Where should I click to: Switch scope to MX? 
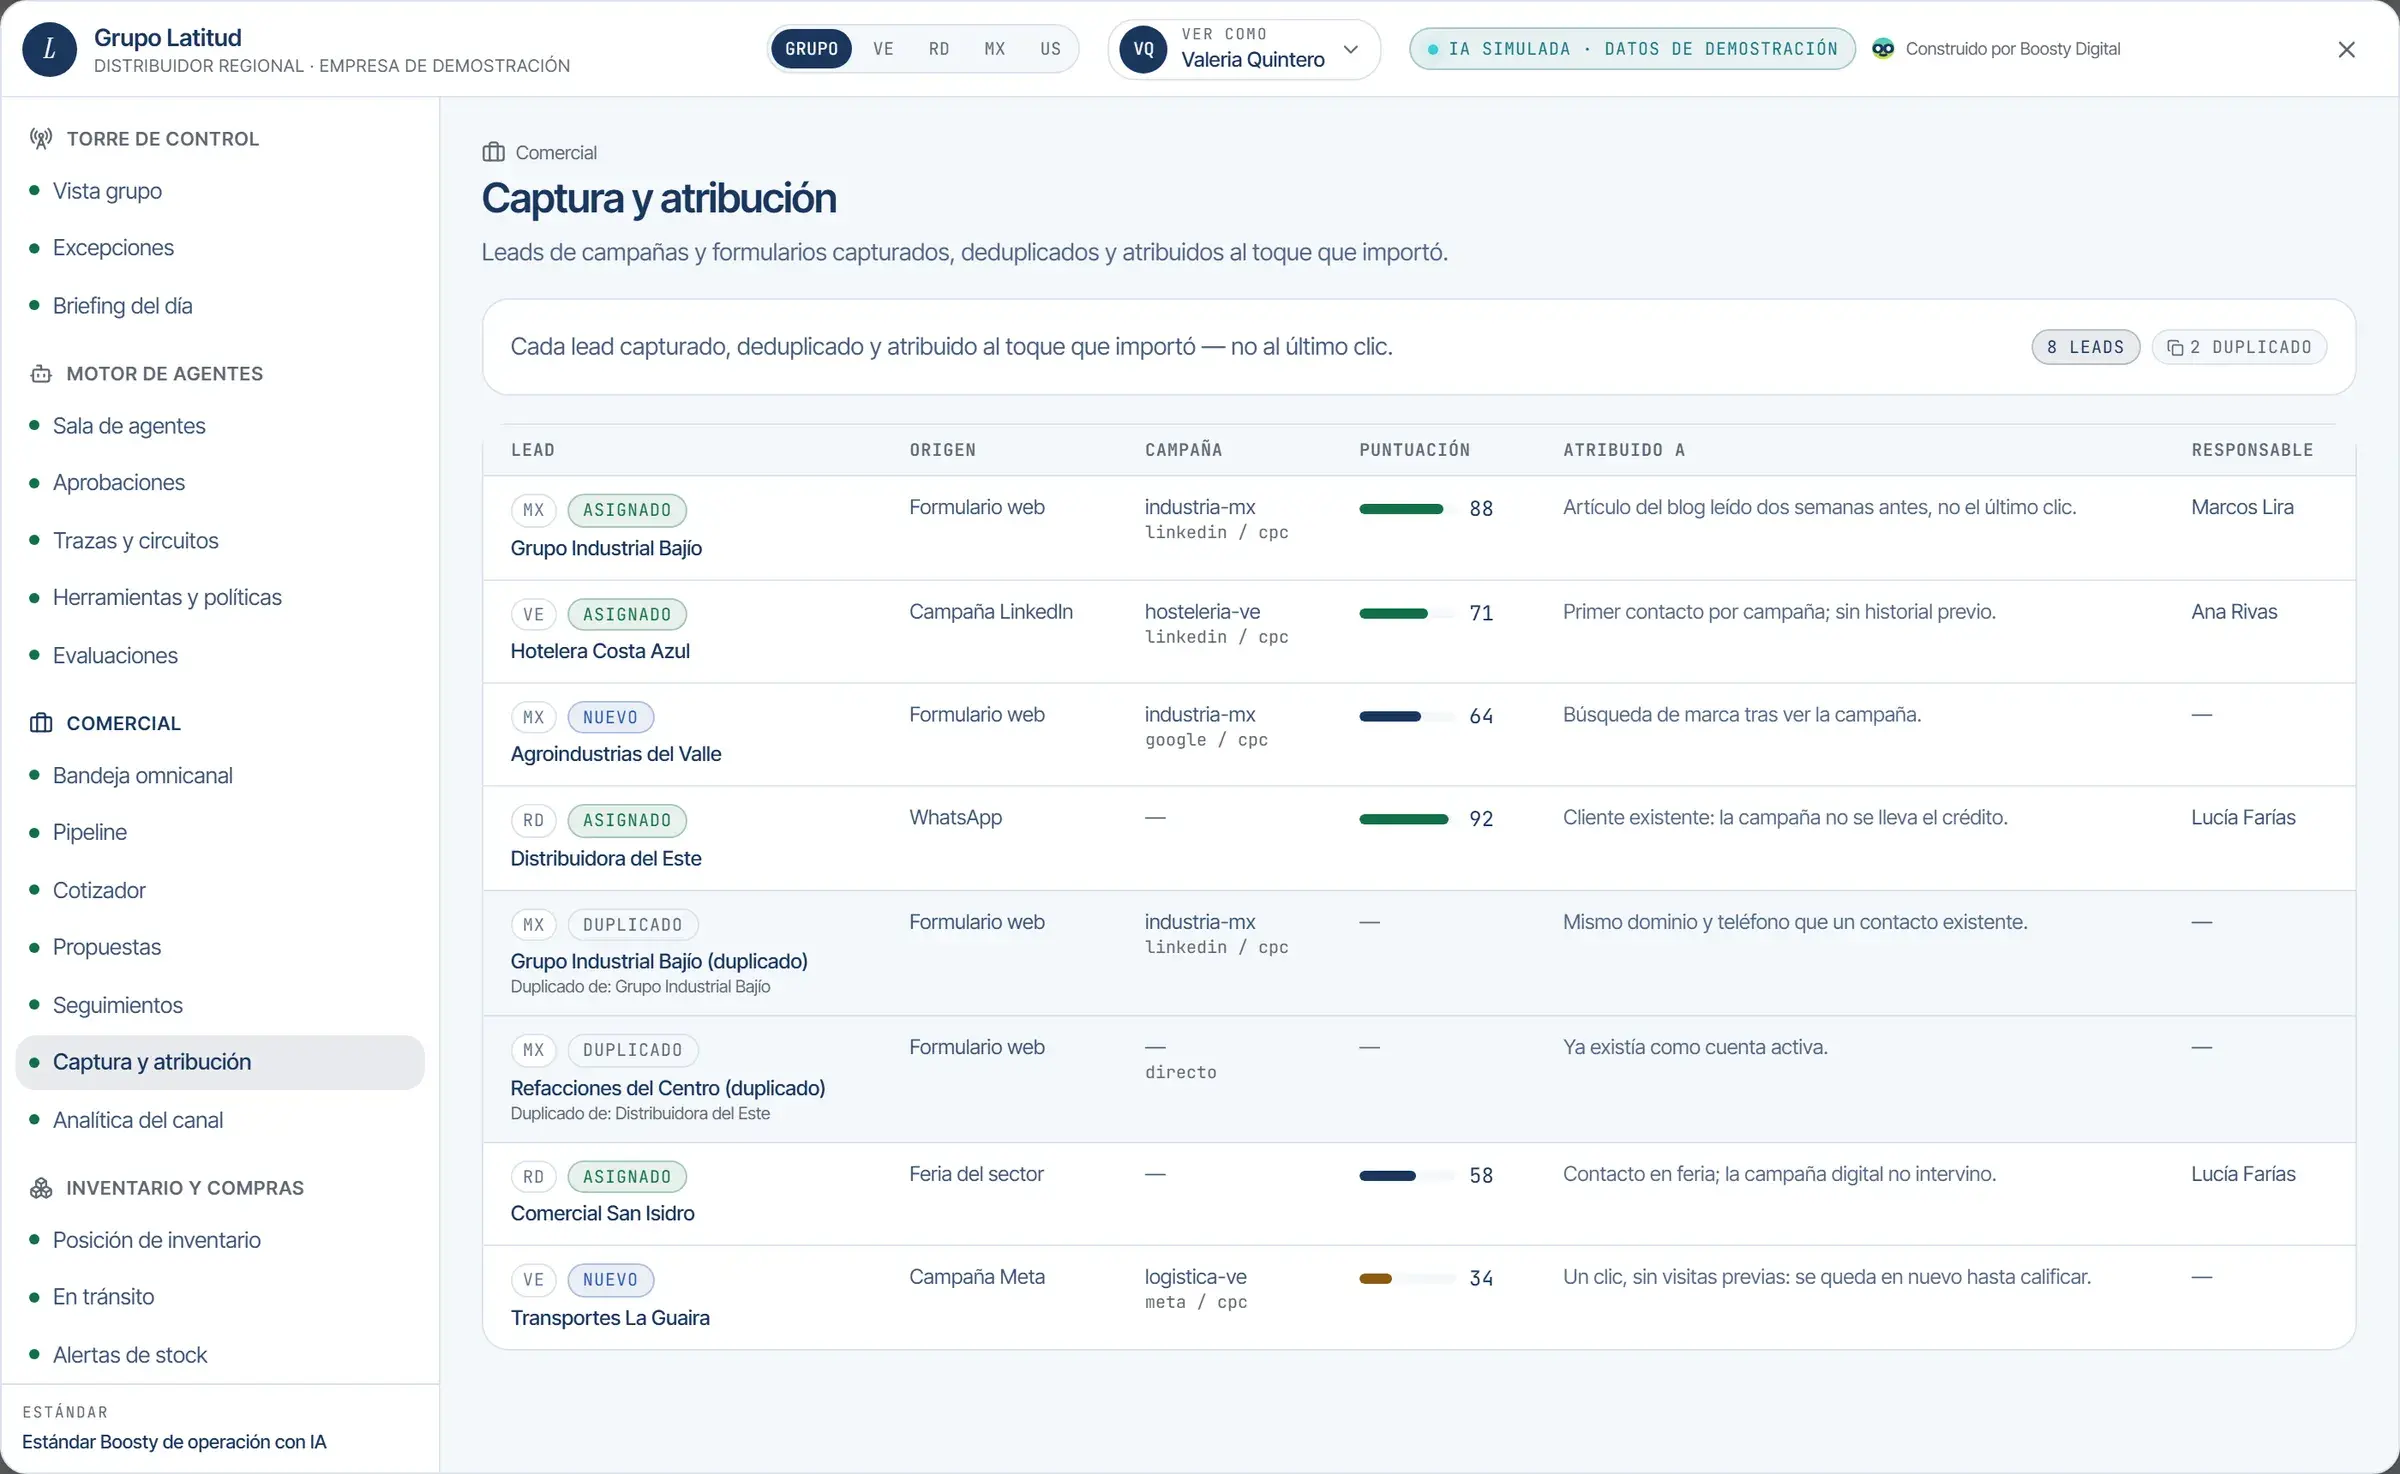point(995,49)
